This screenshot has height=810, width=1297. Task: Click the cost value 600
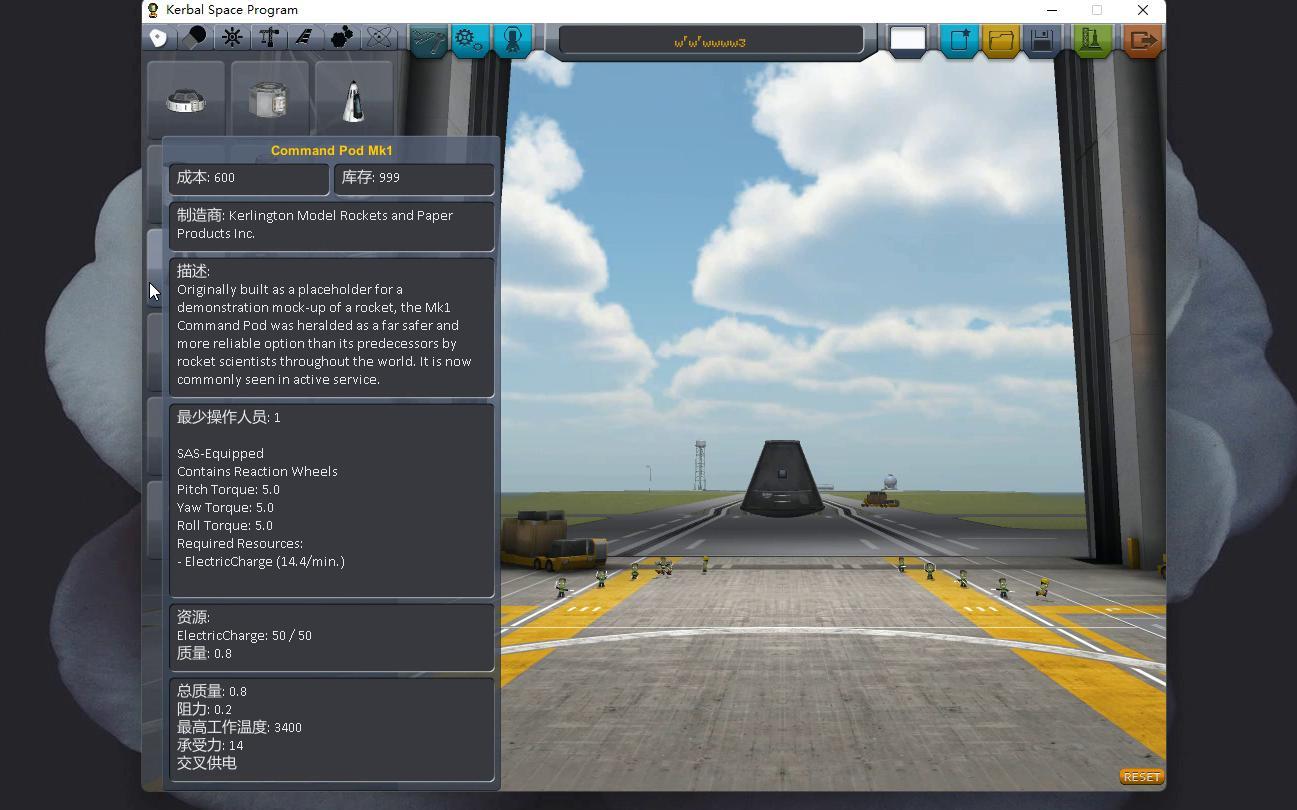click(x=224, y=177)
